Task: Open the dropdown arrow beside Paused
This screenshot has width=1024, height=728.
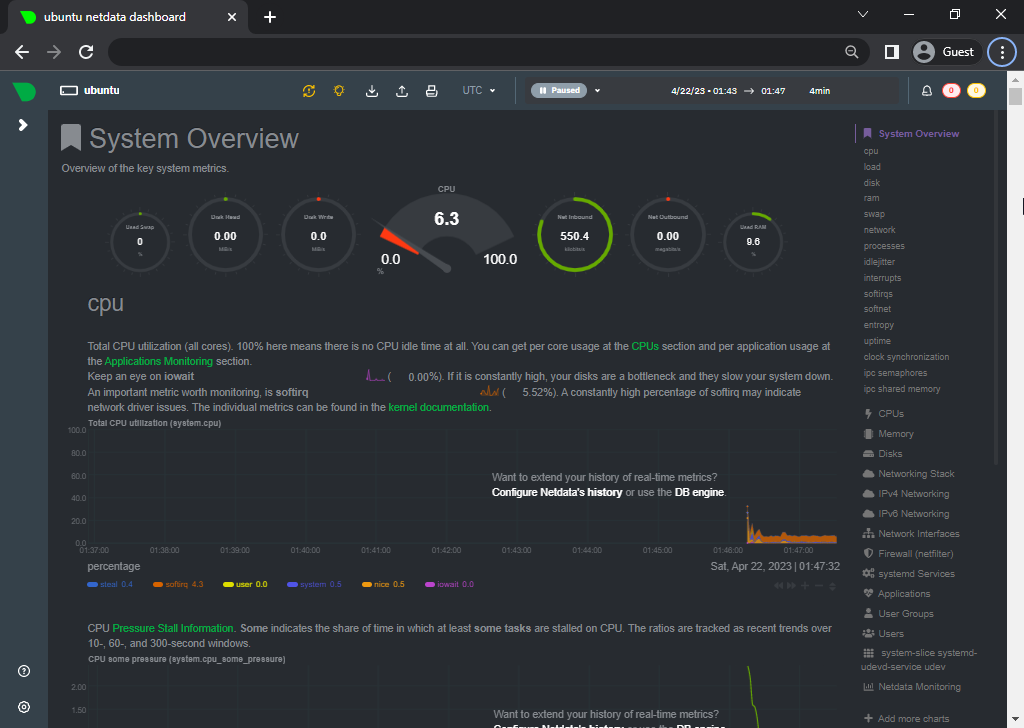Action: (597, 91)
